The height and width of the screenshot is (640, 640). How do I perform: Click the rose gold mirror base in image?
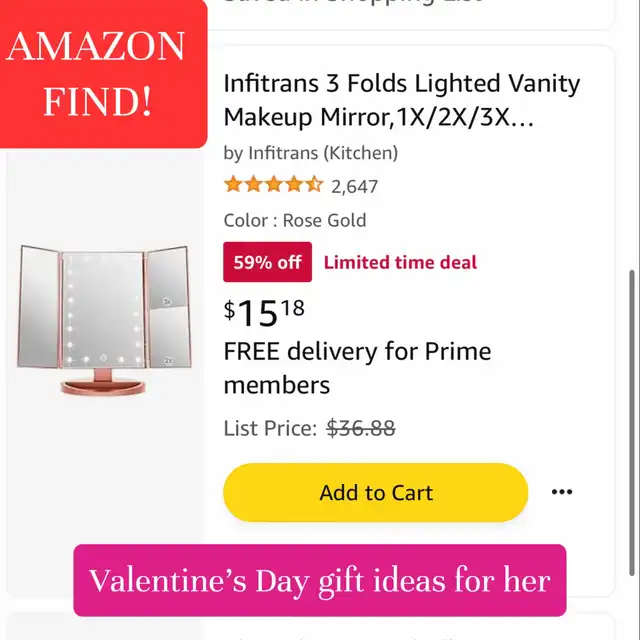[x=102, y=385]
